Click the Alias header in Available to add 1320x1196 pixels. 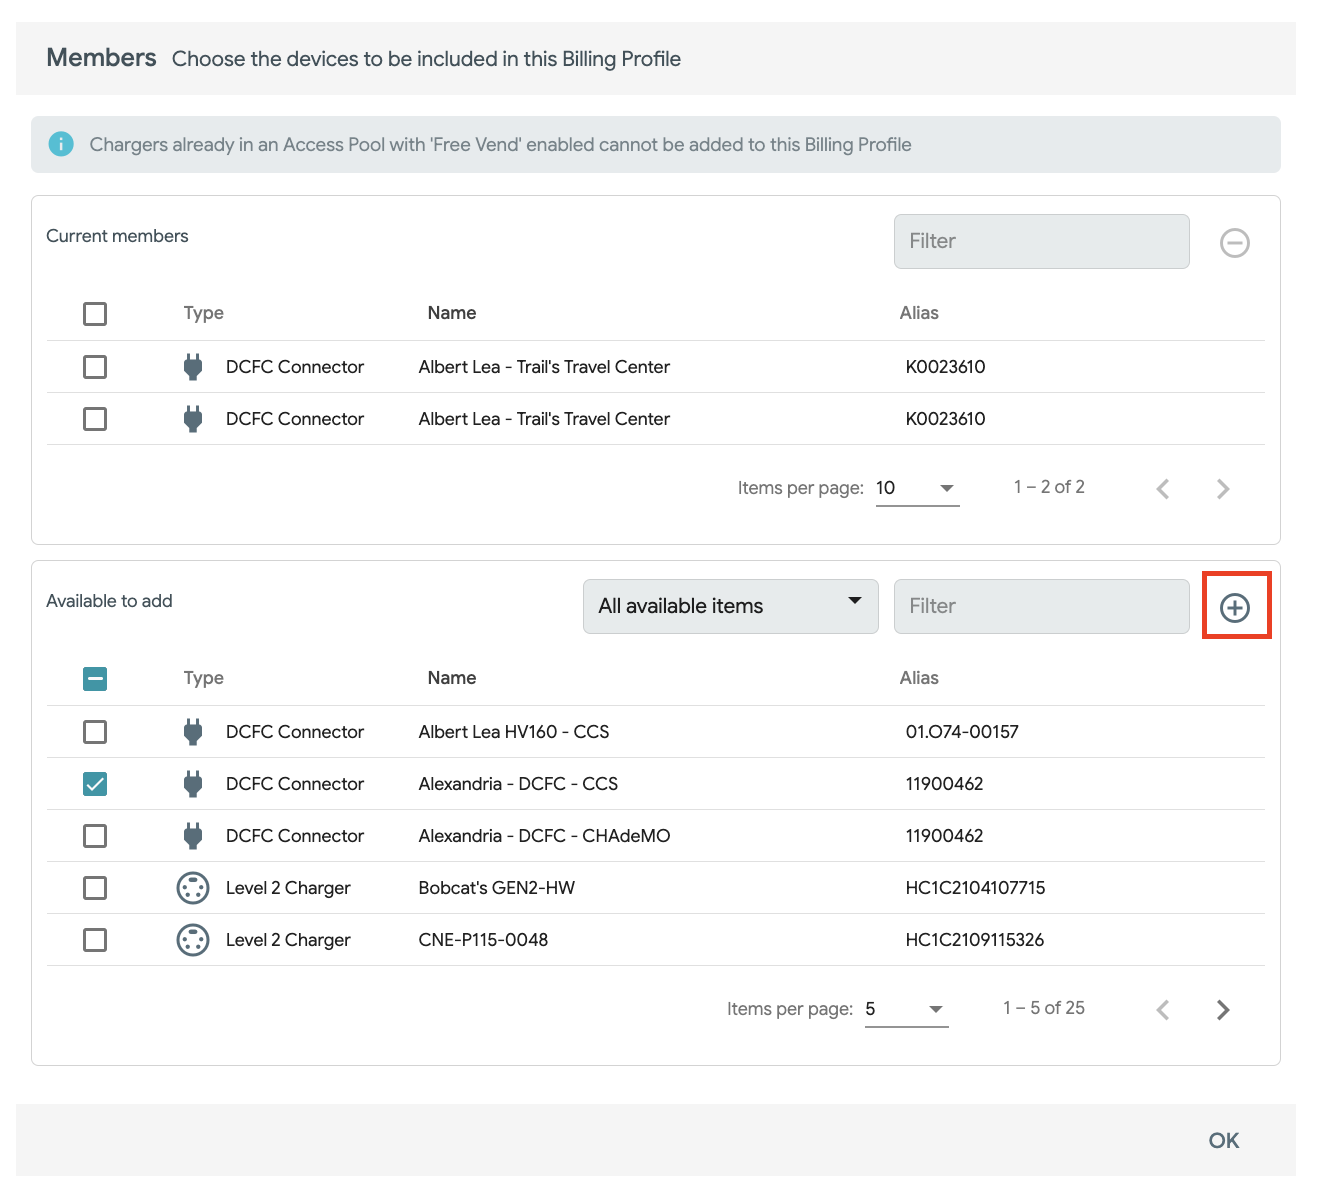[919, 678]
